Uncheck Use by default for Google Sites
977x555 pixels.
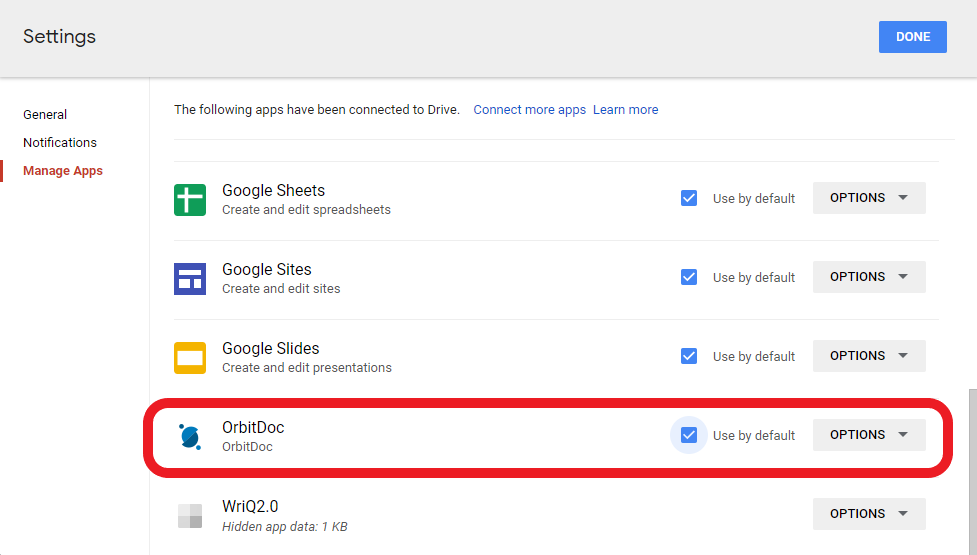coord(689,277)
